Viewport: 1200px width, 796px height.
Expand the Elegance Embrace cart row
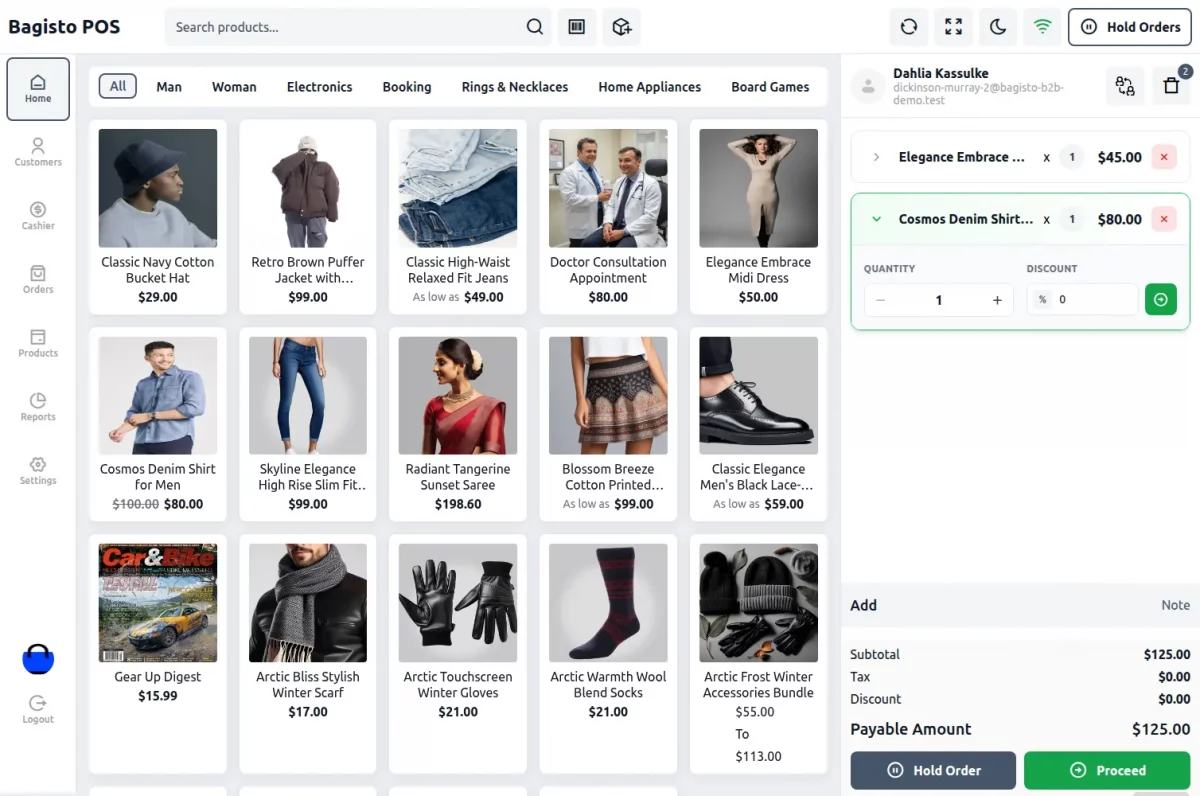pos(876,157)
